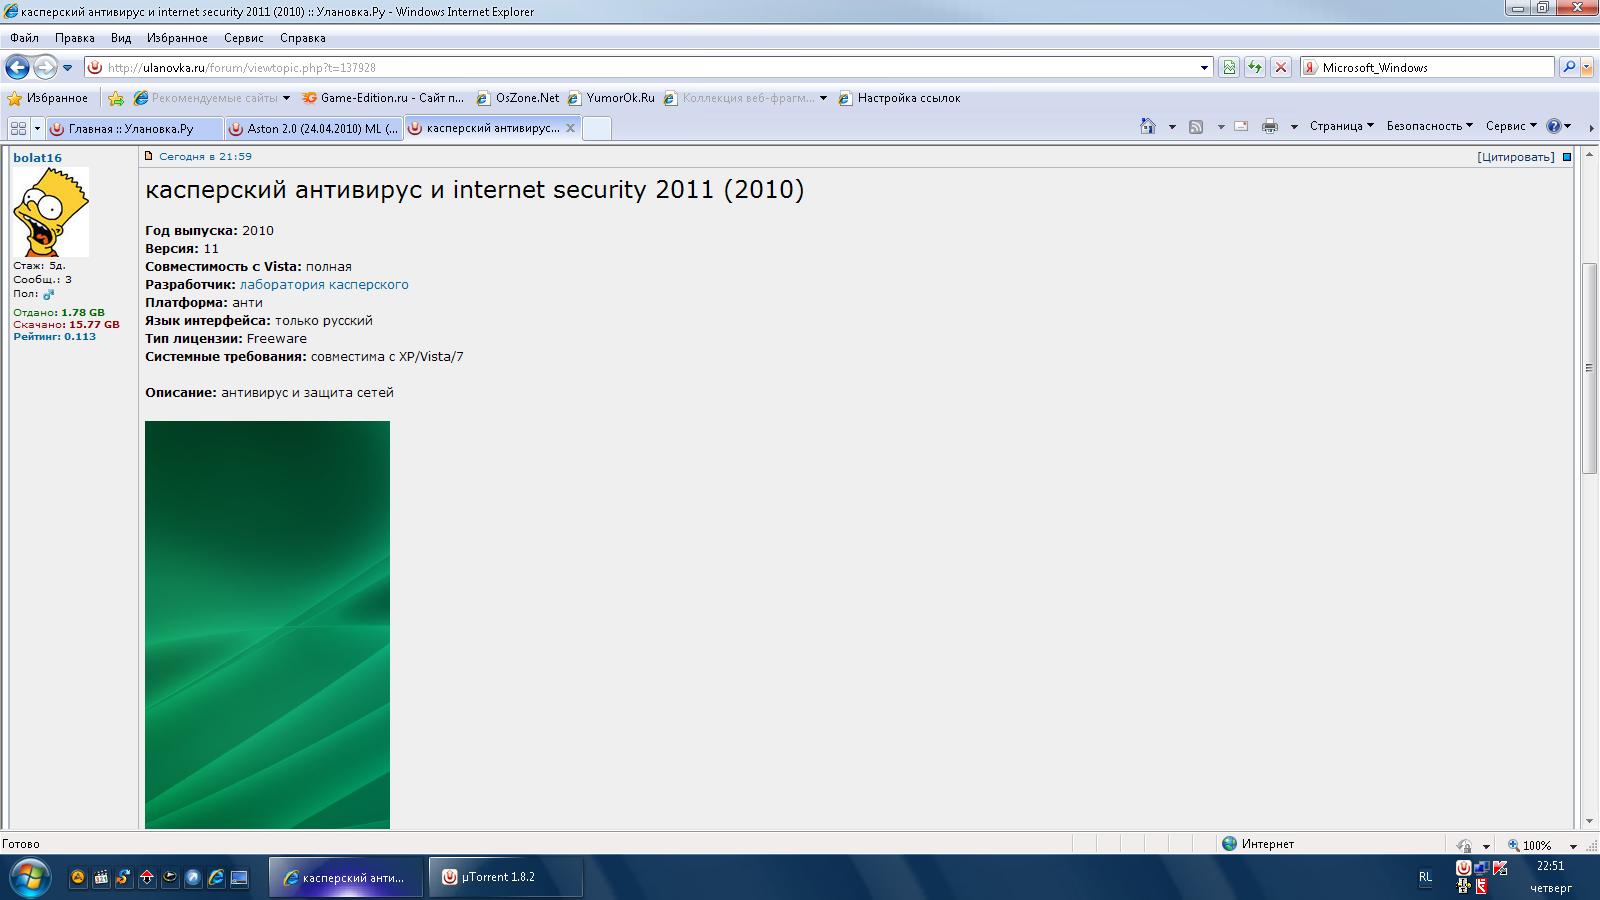1600x900 pixels.
Task: Select the касперский антивирус tab
Action: pyautogui.click(x=484, y=128)
